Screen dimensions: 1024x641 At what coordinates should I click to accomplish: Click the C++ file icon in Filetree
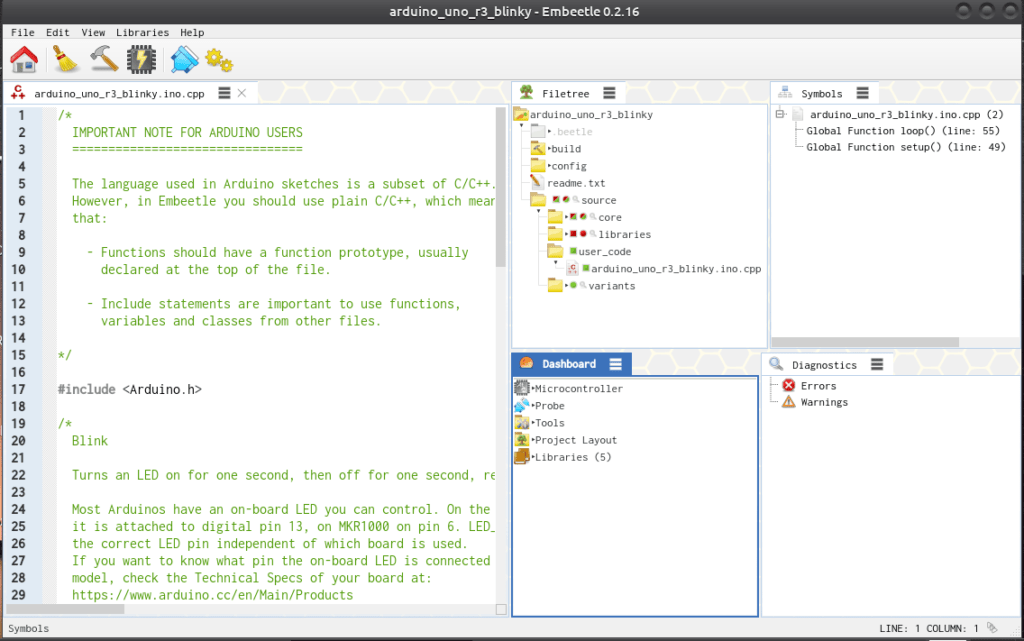click(572, 268)
